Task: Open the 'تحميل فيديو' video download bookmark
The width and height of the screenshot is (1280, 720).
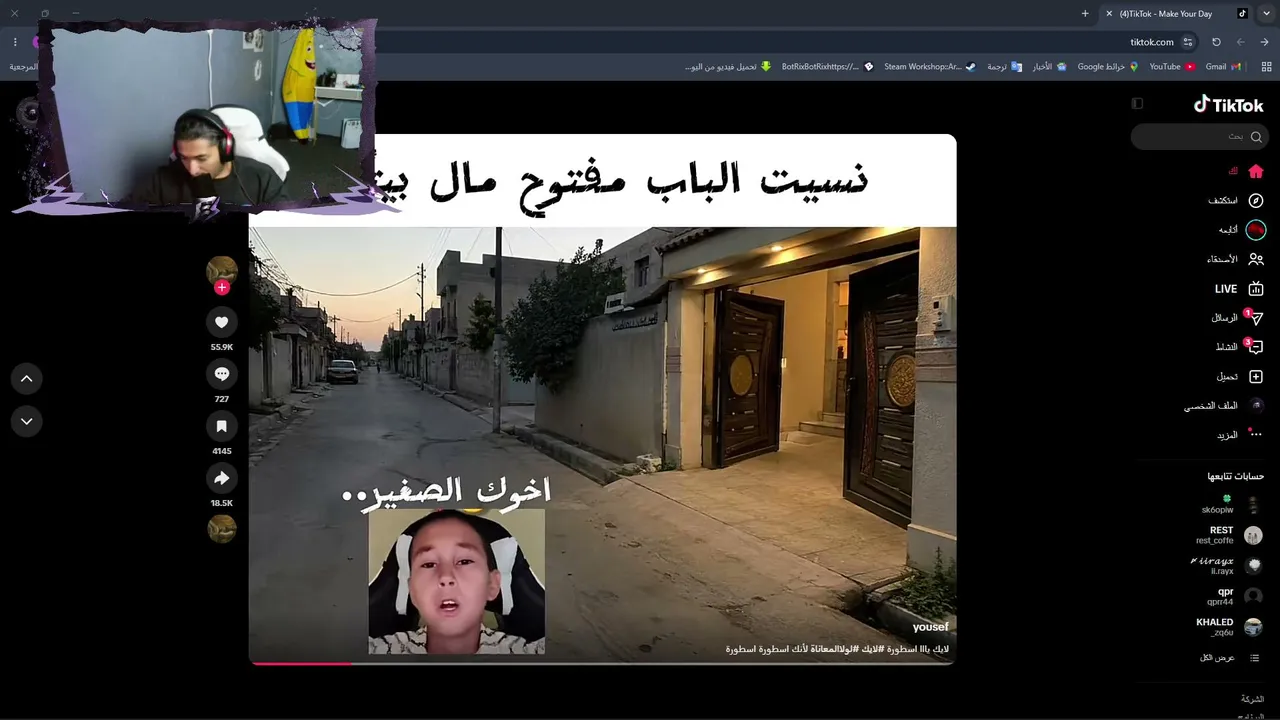Action: point(728,67)
